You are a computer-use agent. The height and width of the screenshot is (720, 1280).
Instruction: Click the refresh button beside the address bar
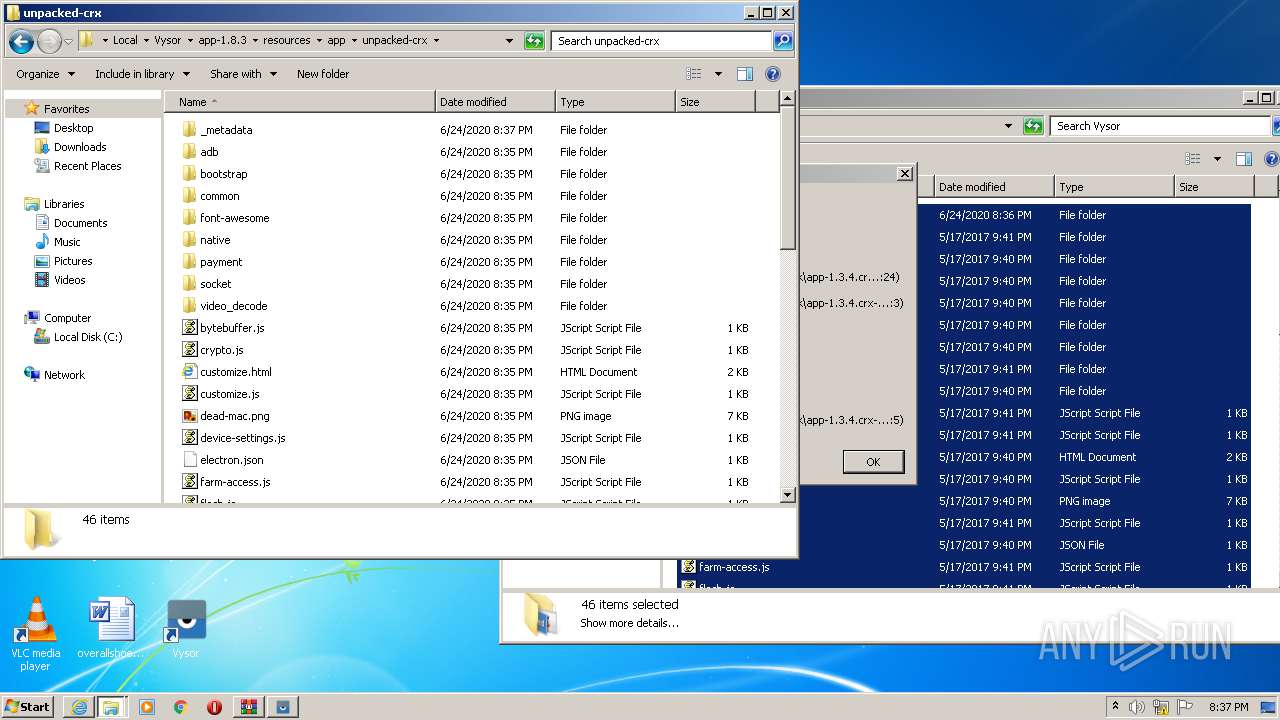(535, 41)
